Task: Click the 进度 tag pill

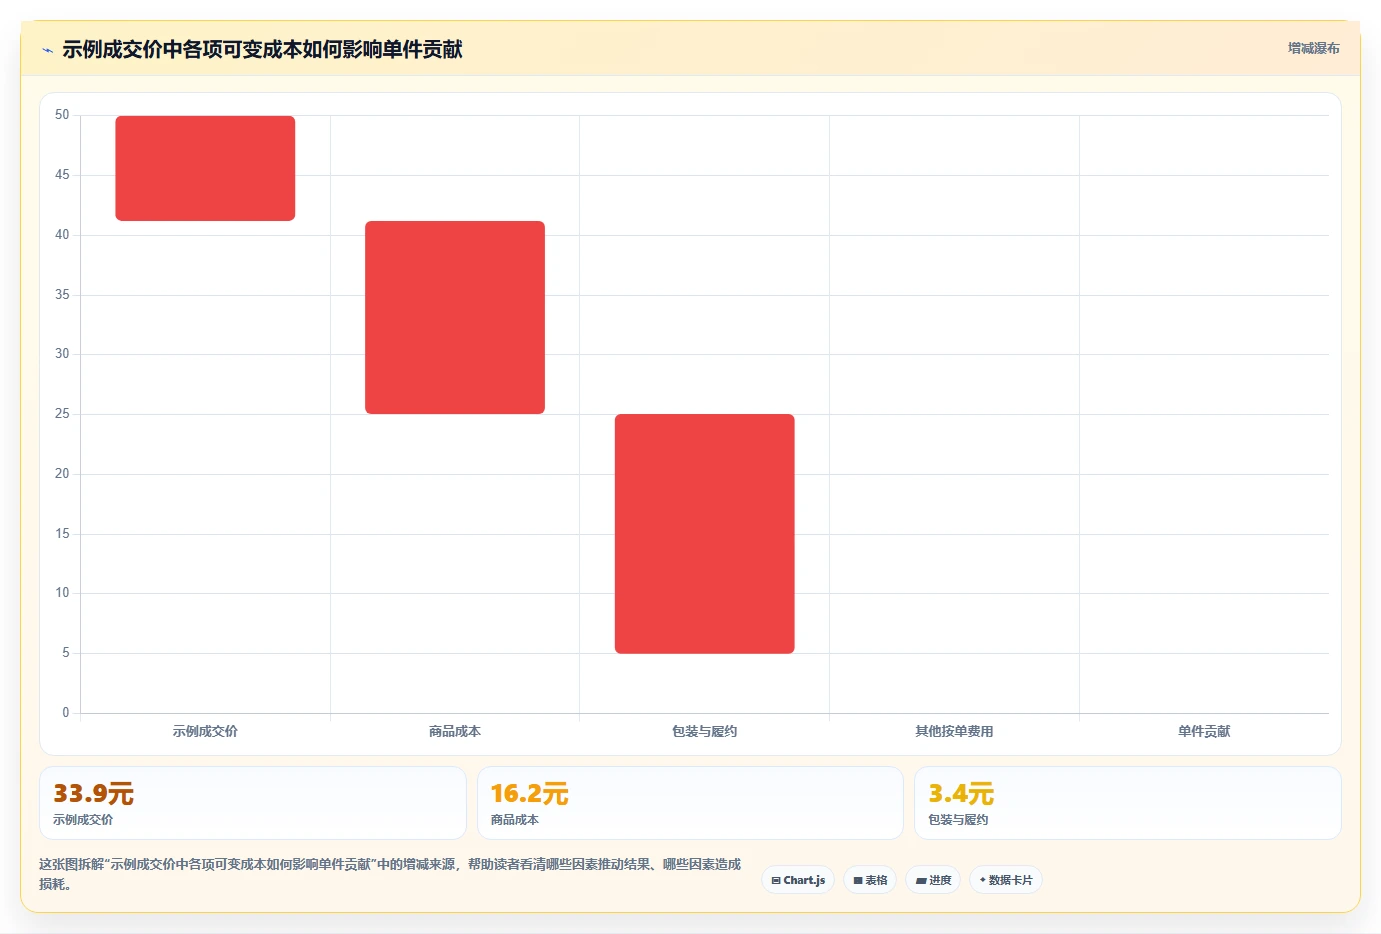Action: pos(933,880)
